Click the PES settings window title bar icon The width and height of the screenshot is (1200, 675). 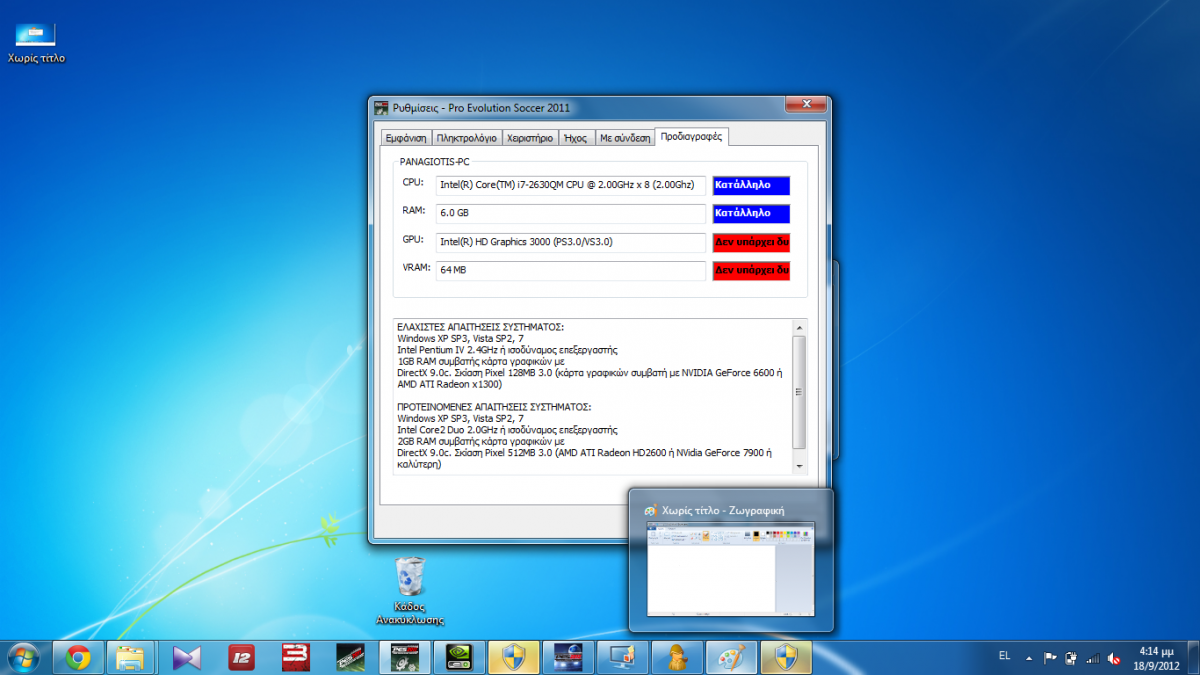tap(381, 108)
